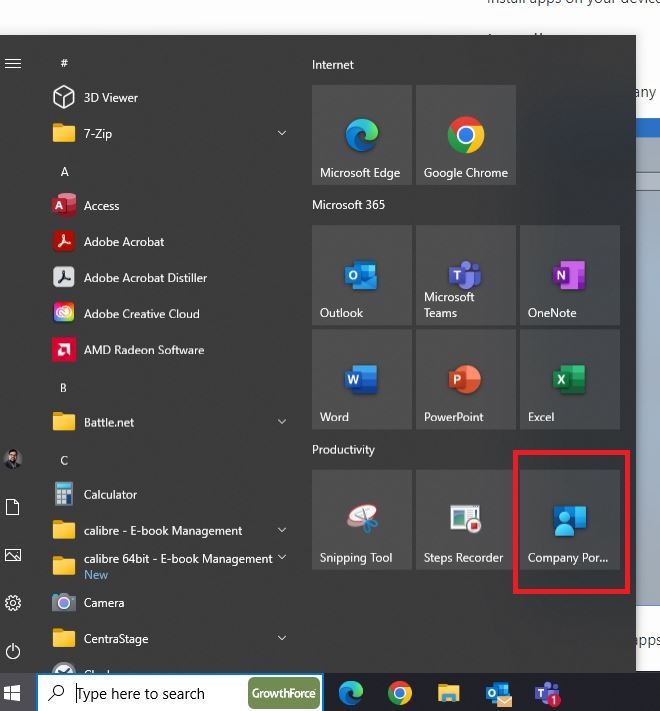Open the Microsoft Edge tile

(362, 135)
